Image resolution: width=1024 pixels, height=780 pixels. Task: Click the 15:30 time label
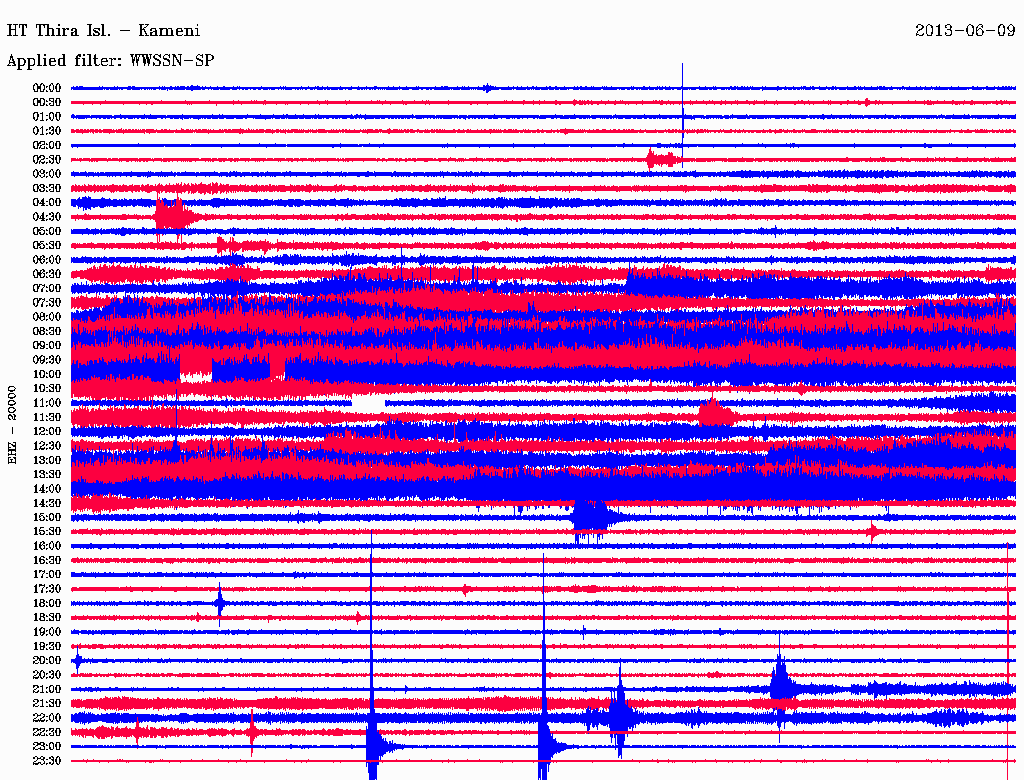pos(47,531)
